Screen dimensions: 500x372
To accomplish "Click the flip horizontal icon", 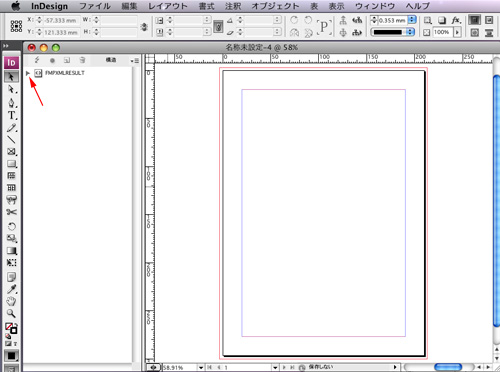I will [x=294, y=33].
